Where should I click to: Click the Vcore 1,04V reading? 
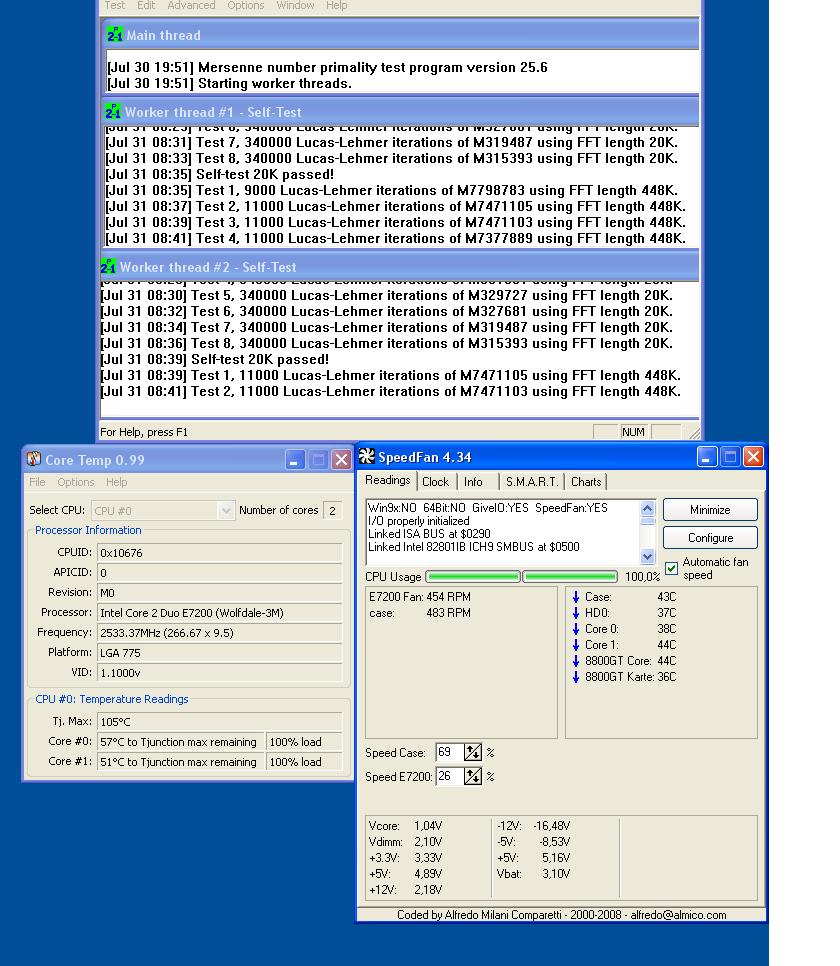(406, 826)
